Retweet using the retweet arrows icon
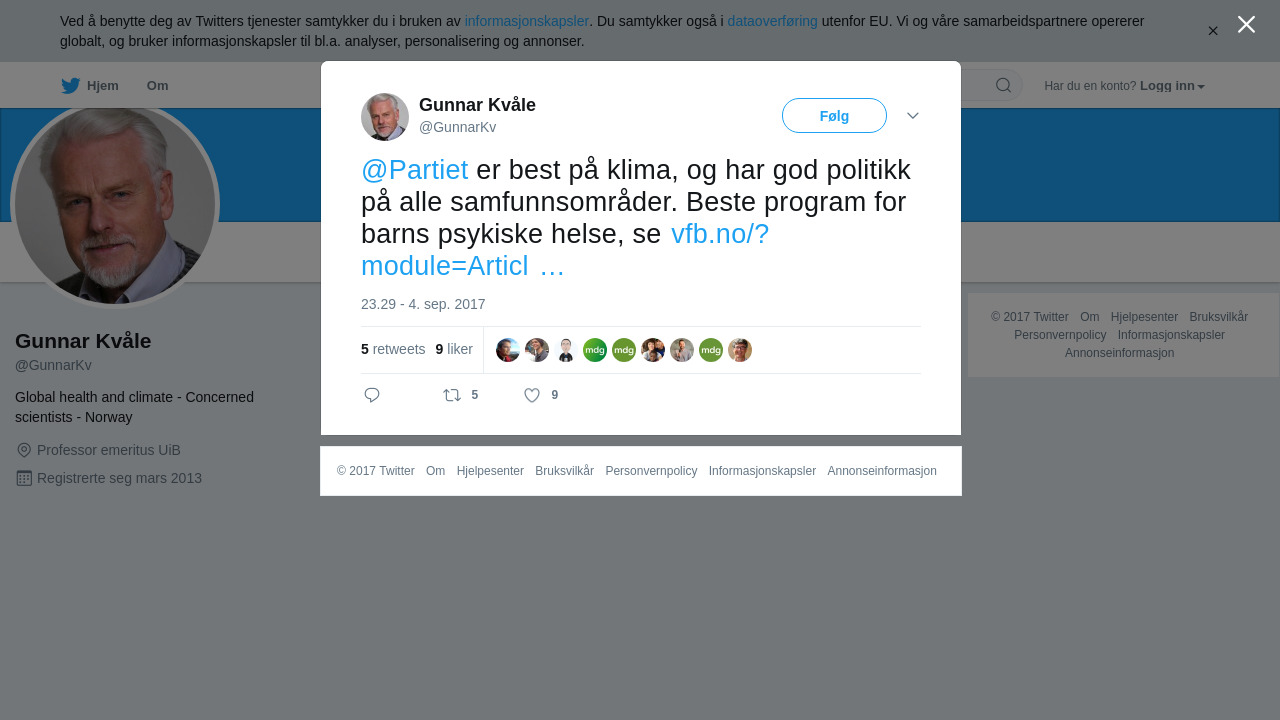The width and height of the screenshot is (1280, 720). click(452, 395)
